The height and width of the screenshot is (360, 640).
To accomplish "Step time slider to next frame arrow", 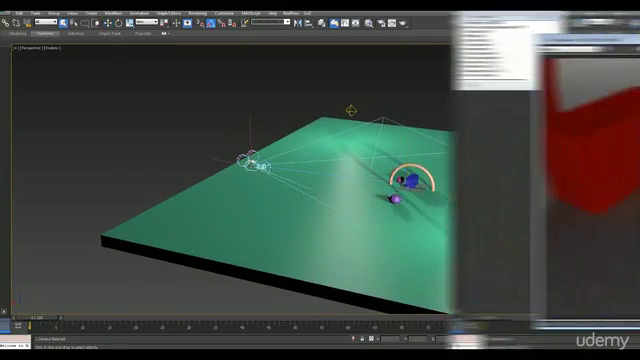I will point(60,318).
